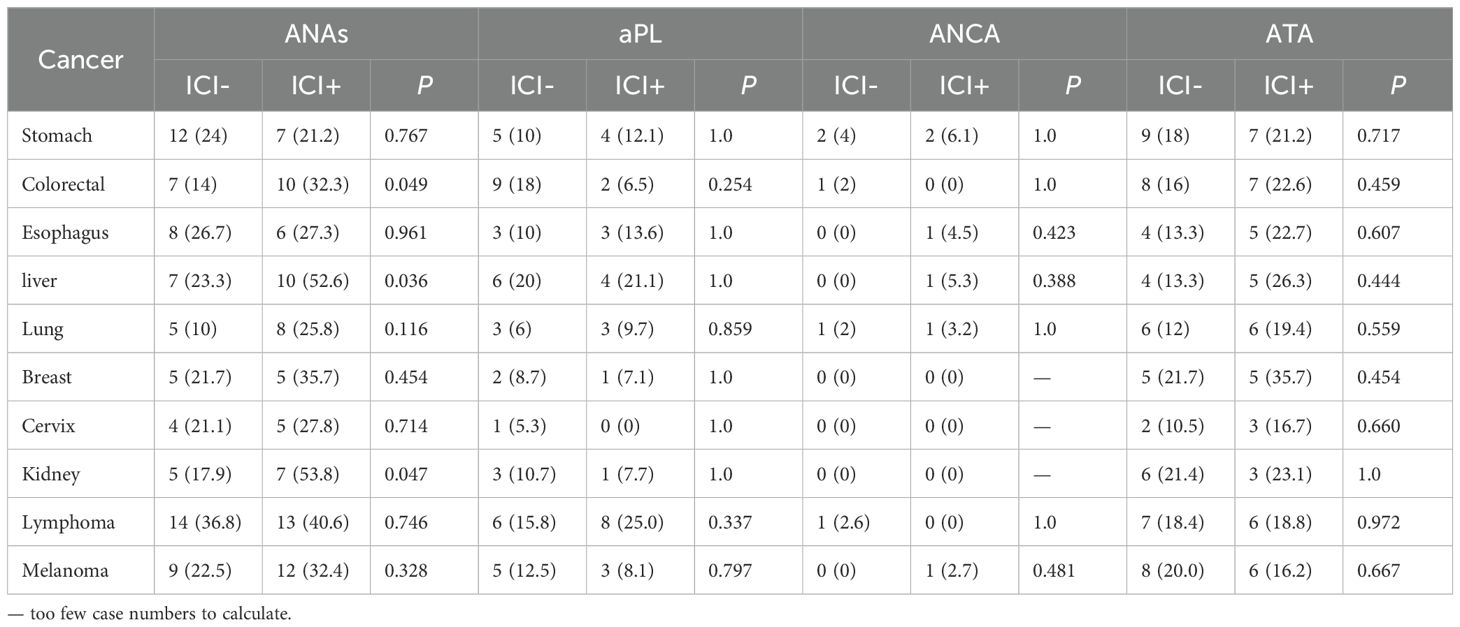This screenshot has width=1460, height=627.
Task: Click the Kidney row label
Action: (51, 475)
